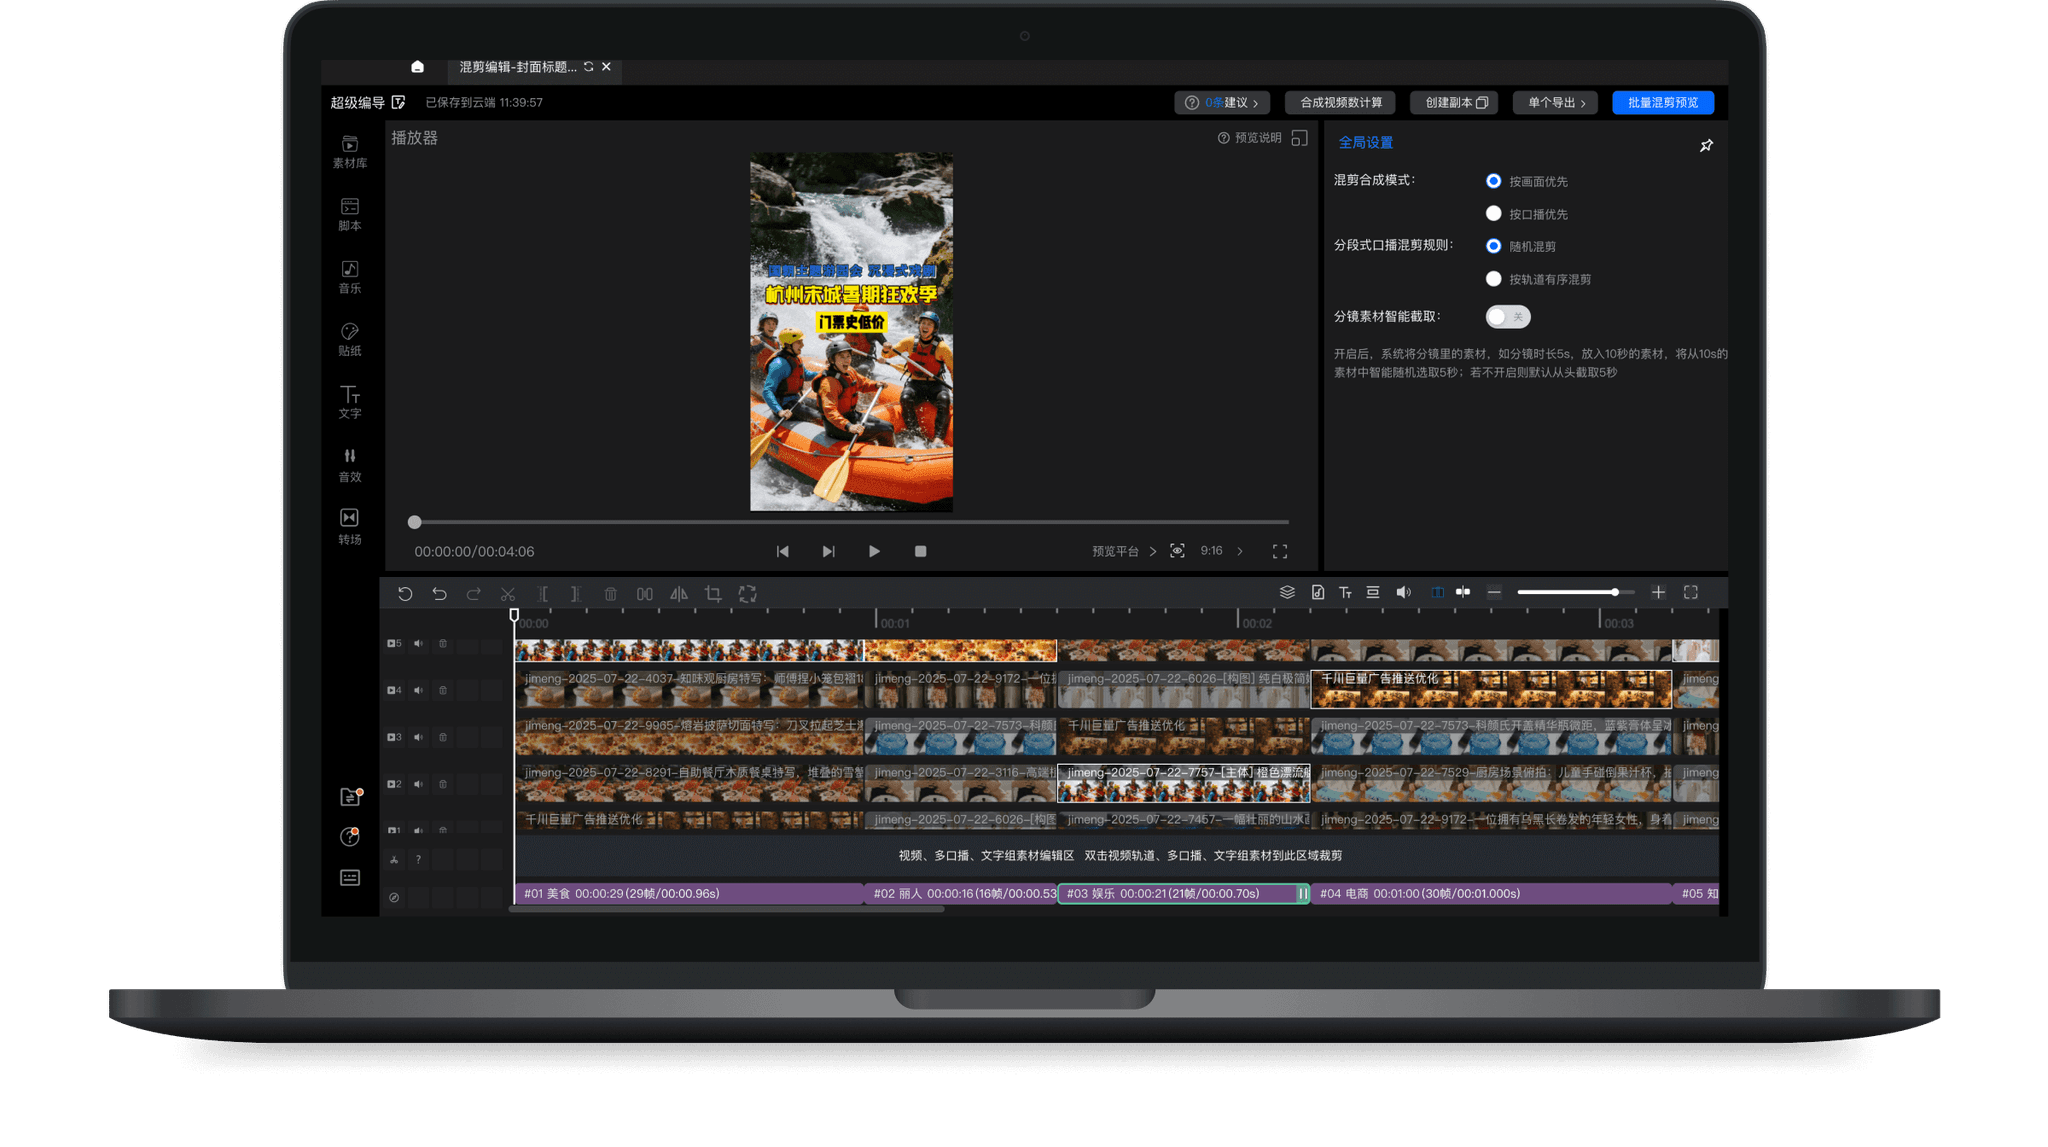Screen dimensions: 2048x1147
Task: Open the 转场 transitions panel
Action: [349, 526]
